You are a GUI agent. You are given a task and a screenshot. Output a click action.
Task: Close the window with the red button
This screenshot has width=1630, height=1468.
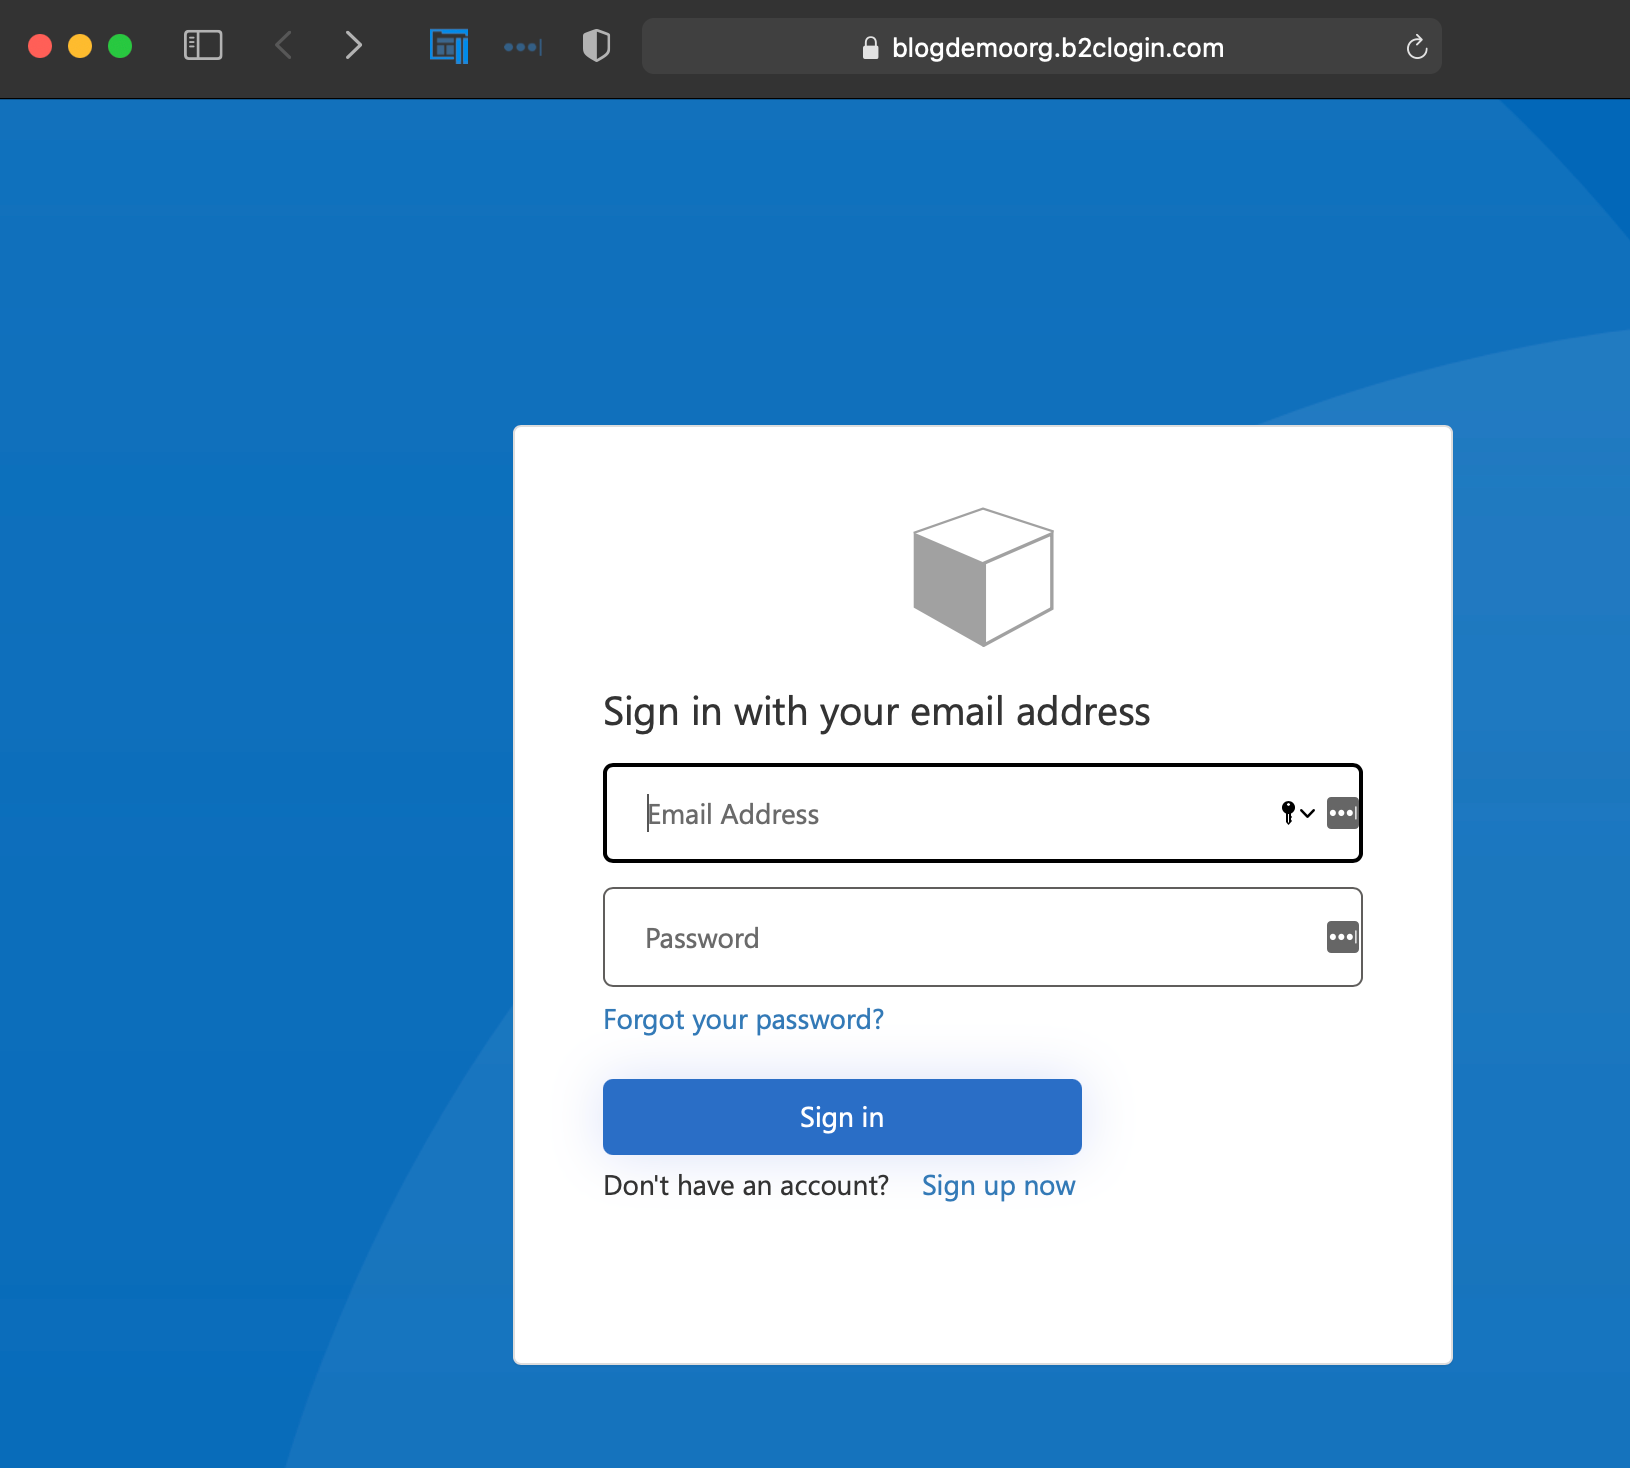pyautogui.click(x=40, y=46)
